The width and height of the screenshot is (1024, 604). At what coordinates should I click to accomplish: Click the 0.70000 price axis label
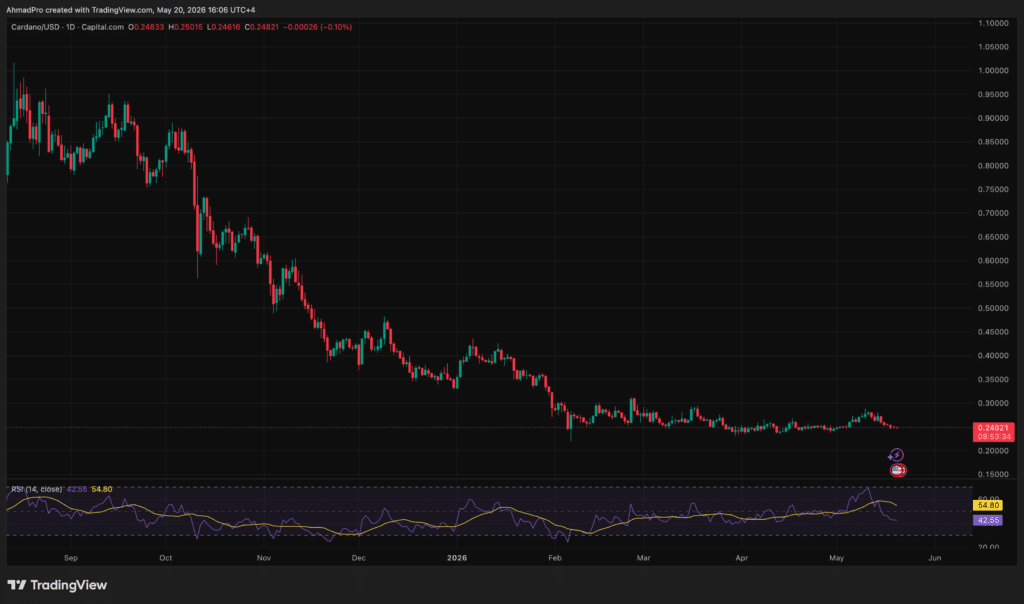(x=993, y=213)
